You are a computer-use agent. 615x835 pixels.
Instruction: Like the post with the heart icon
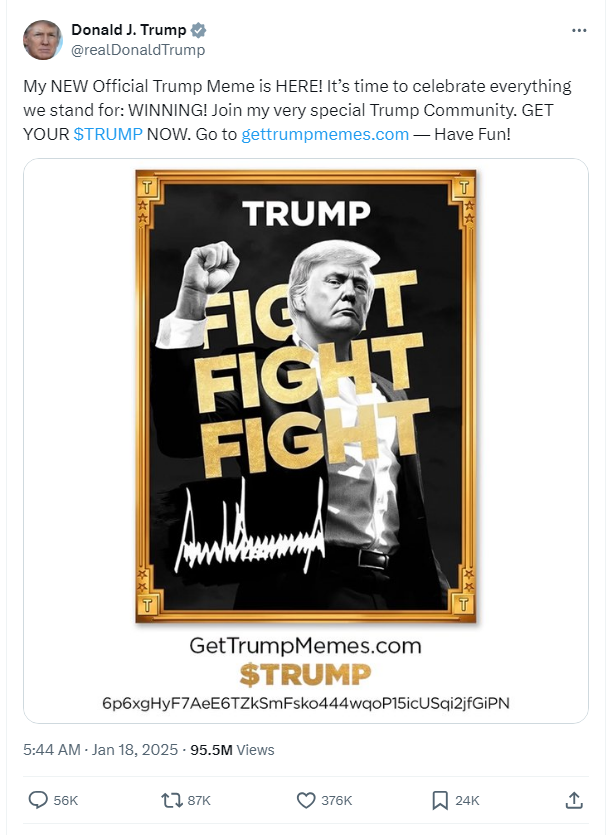(x=307, y=800)
